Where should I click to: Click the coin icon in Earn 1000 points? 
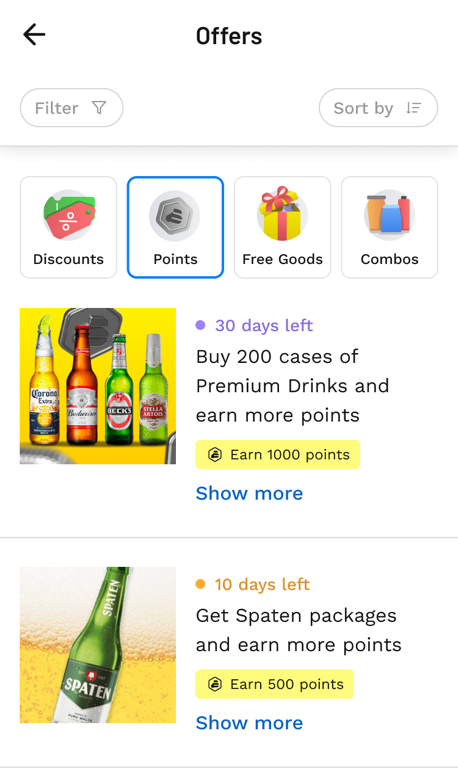[x=215, y=454]
